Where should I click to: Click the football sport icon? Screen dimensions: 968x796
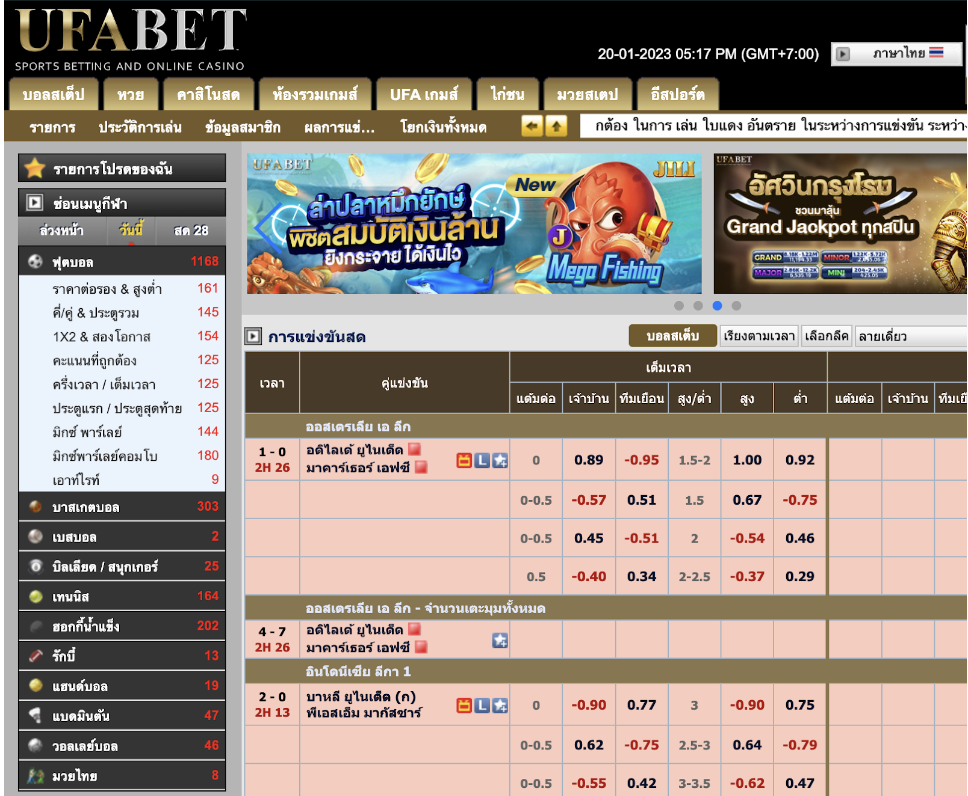pyautogui.click(x=35, y=261)
